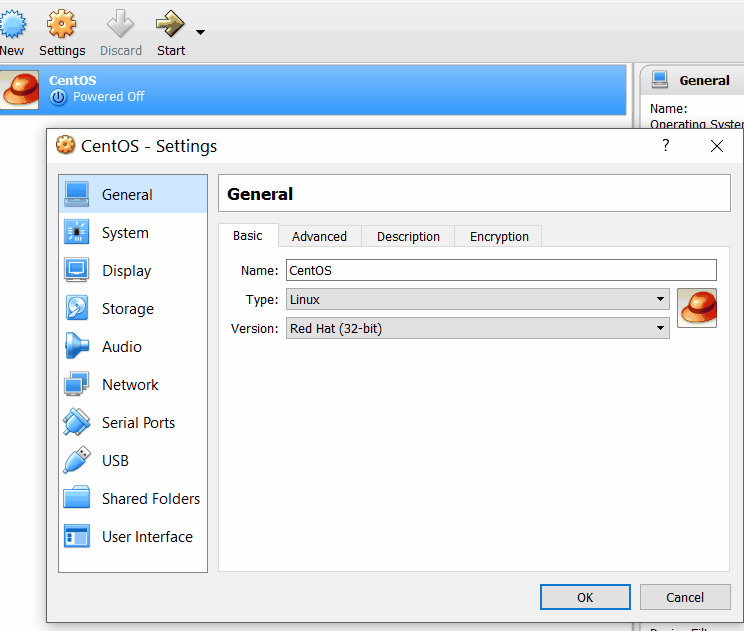Open the Version dropdown showing Red Hat (32-bit)
This screenshot has width=744, height=631.
[477, 328]
